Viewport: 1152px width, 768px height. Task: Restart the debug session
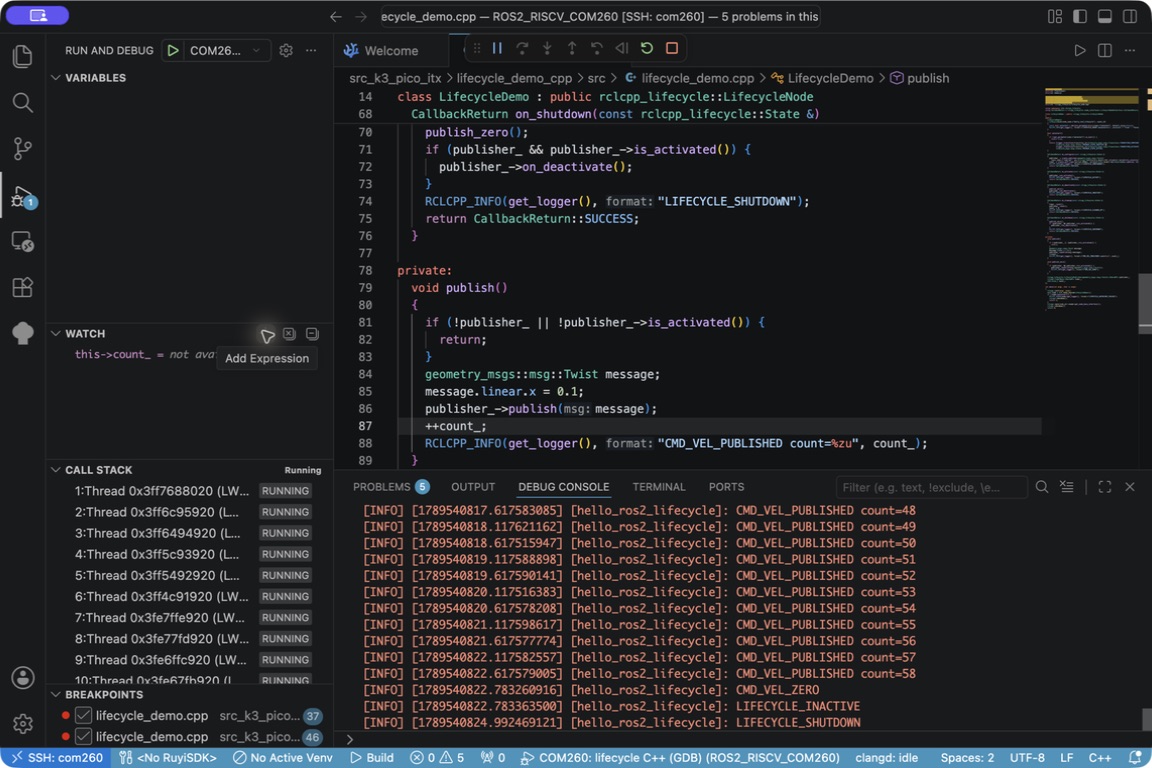pyautogui.click(x=647, y=49)
